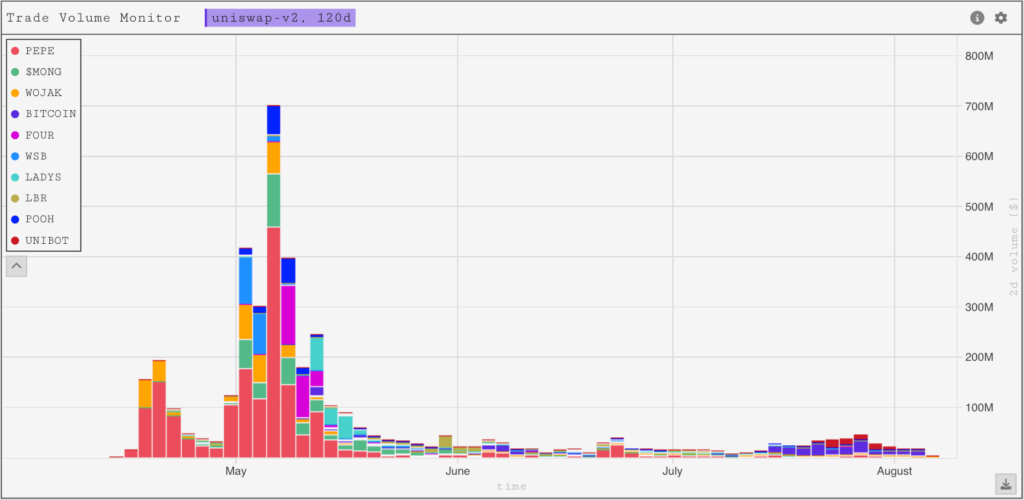The image size is (1024, 500).
Task: Click the Trade Volume Monitor title
Action: tap(94, 18)
